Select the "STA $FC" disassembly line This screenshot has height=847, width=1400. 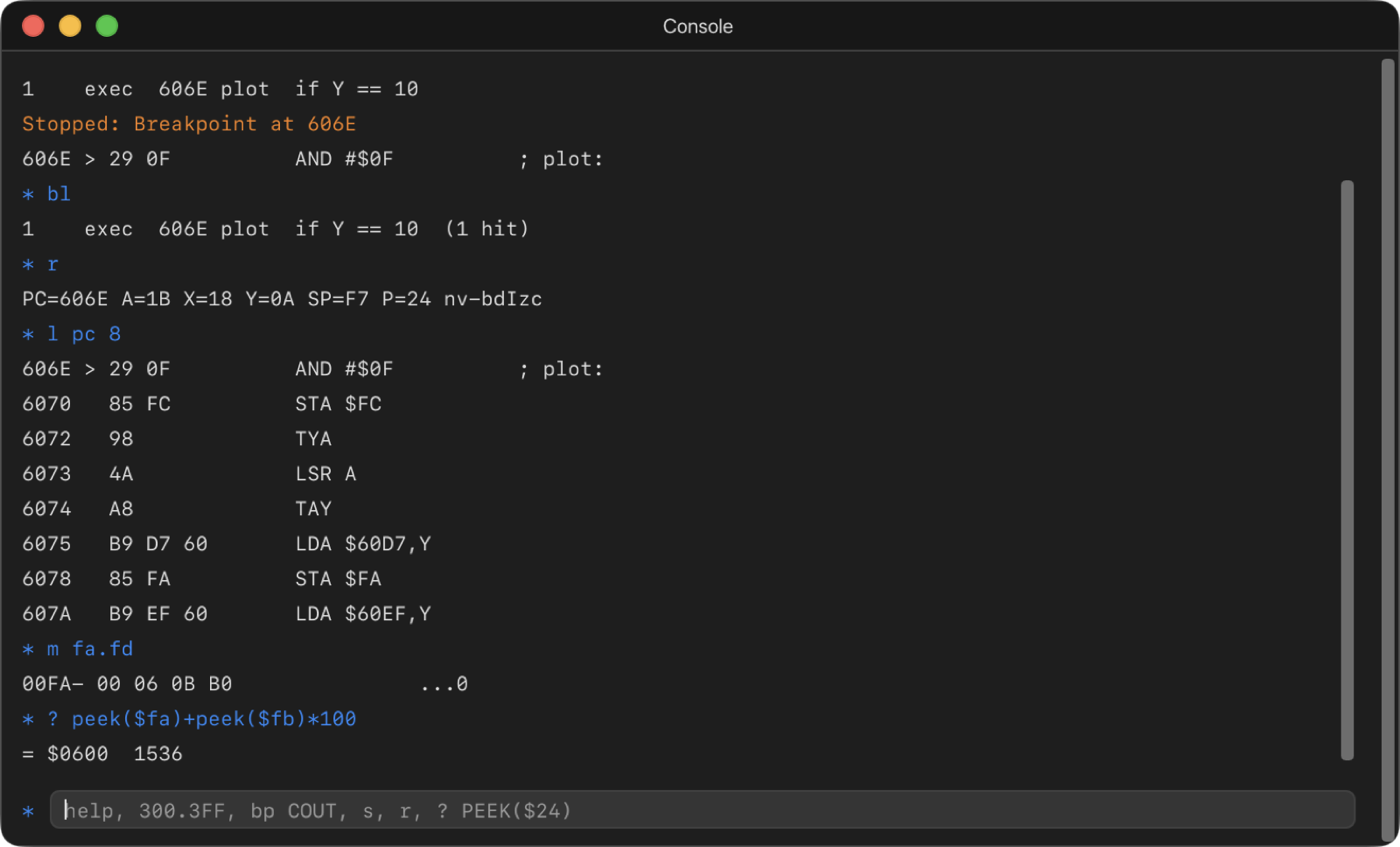coord(202,404)
